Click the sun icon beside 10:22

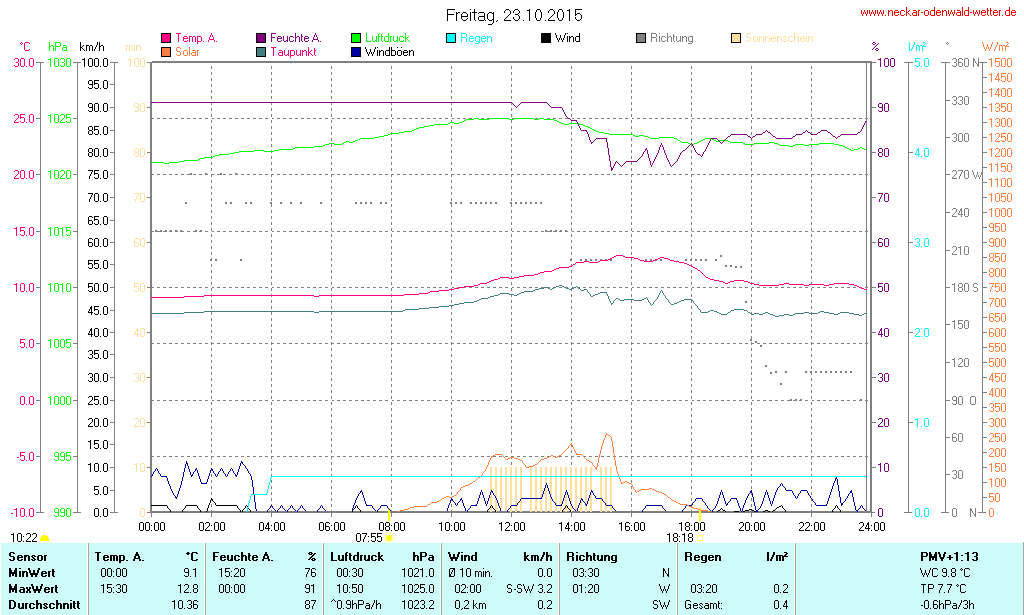(44, 539)
